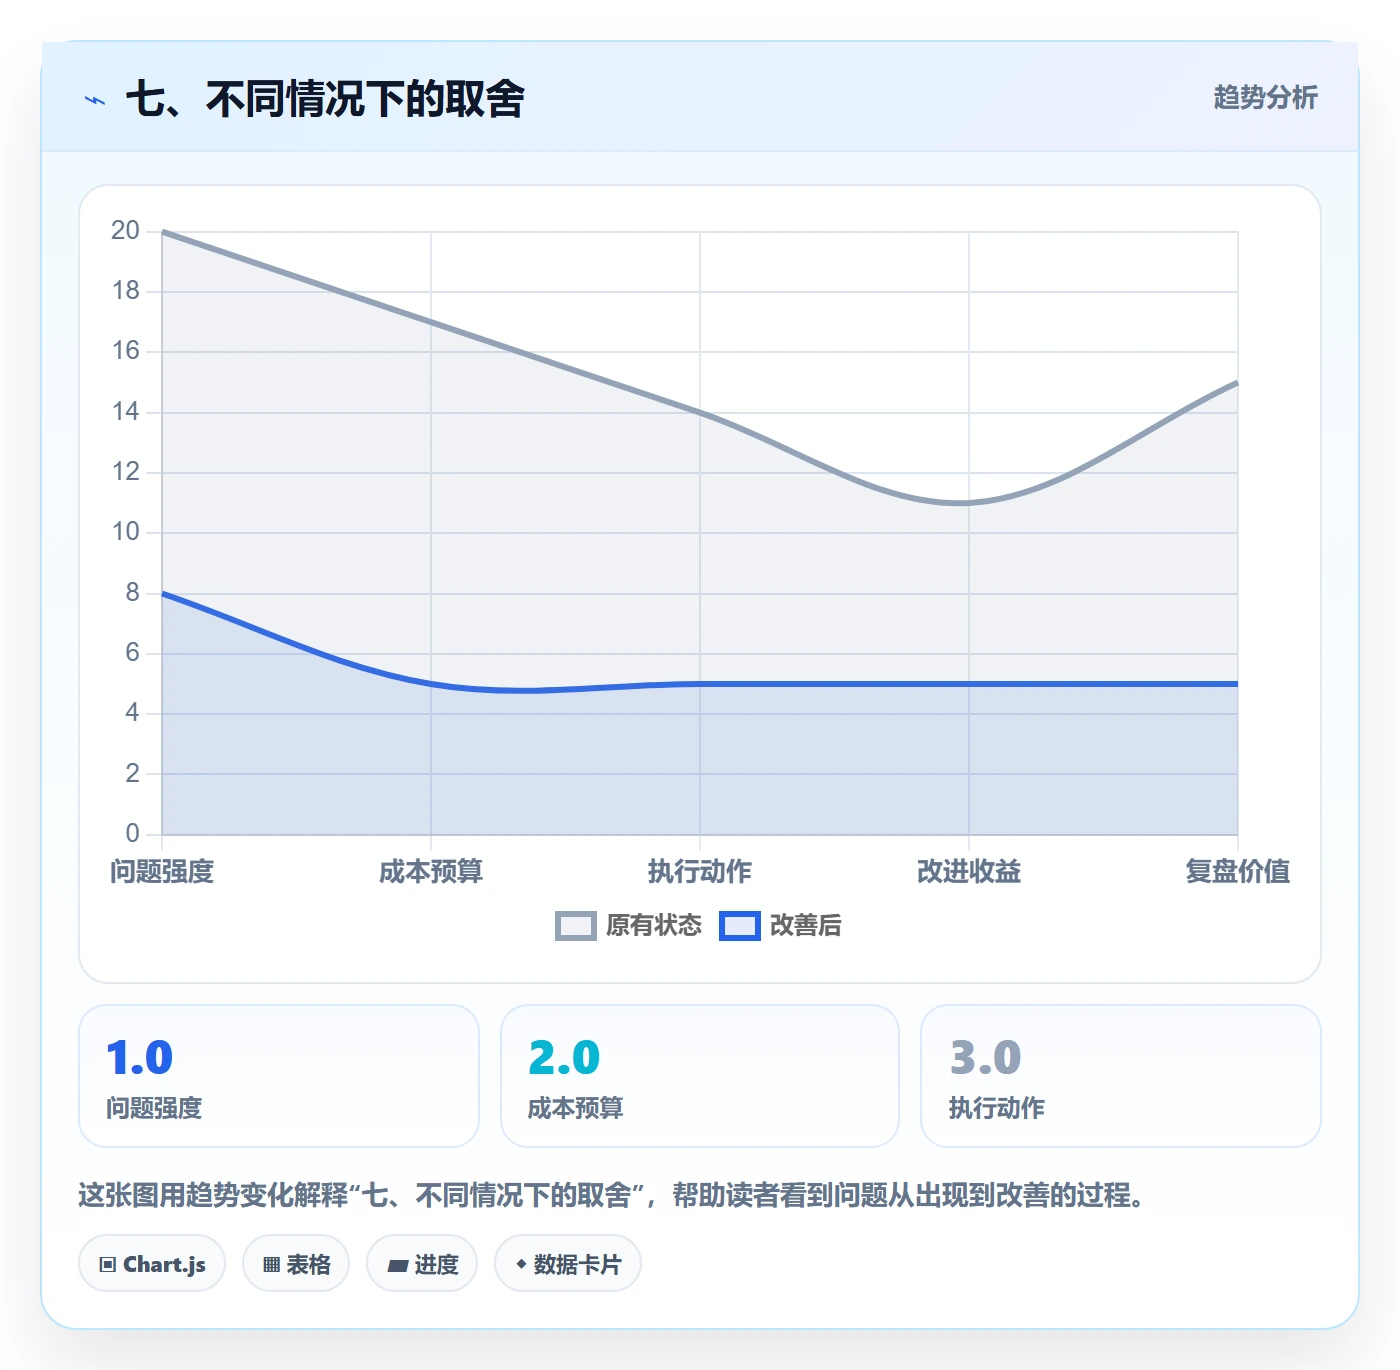This screenshot has height=1370, width=1400.
Task: Click the 问题强度 label under the 1.0 value
Action: coord(154,1108)
